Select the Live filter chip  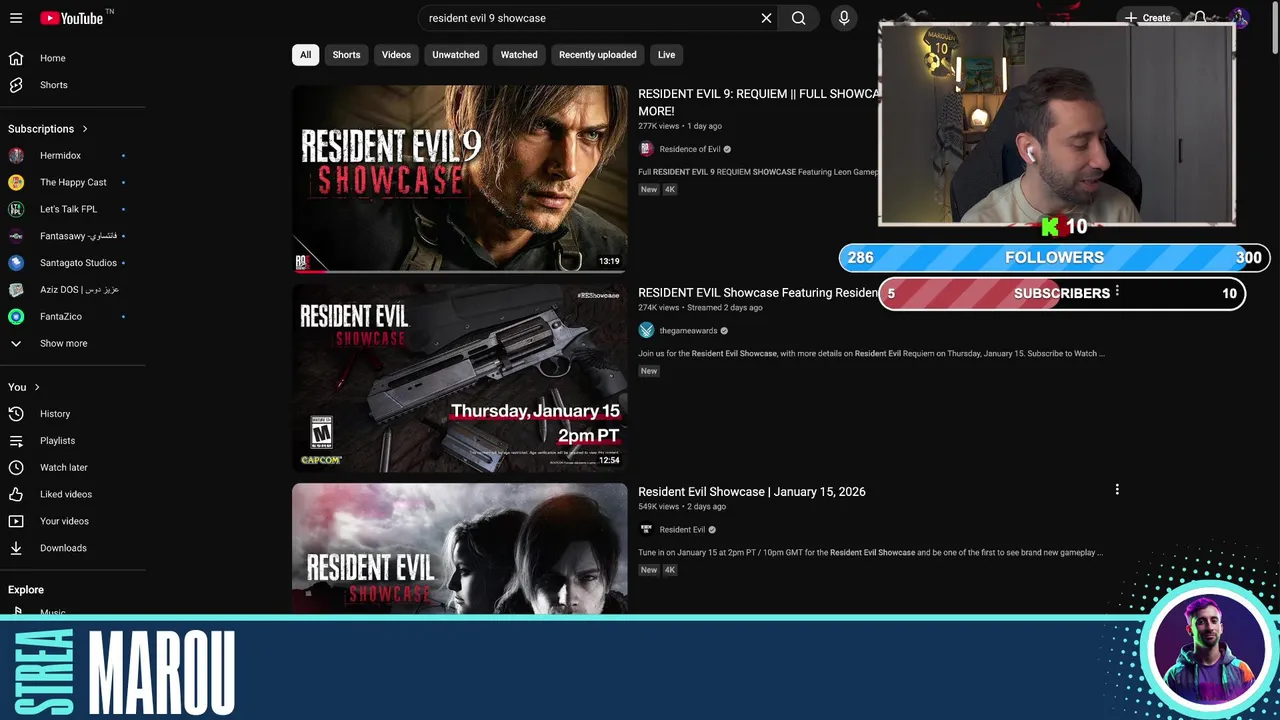click(x=666, y=55)
